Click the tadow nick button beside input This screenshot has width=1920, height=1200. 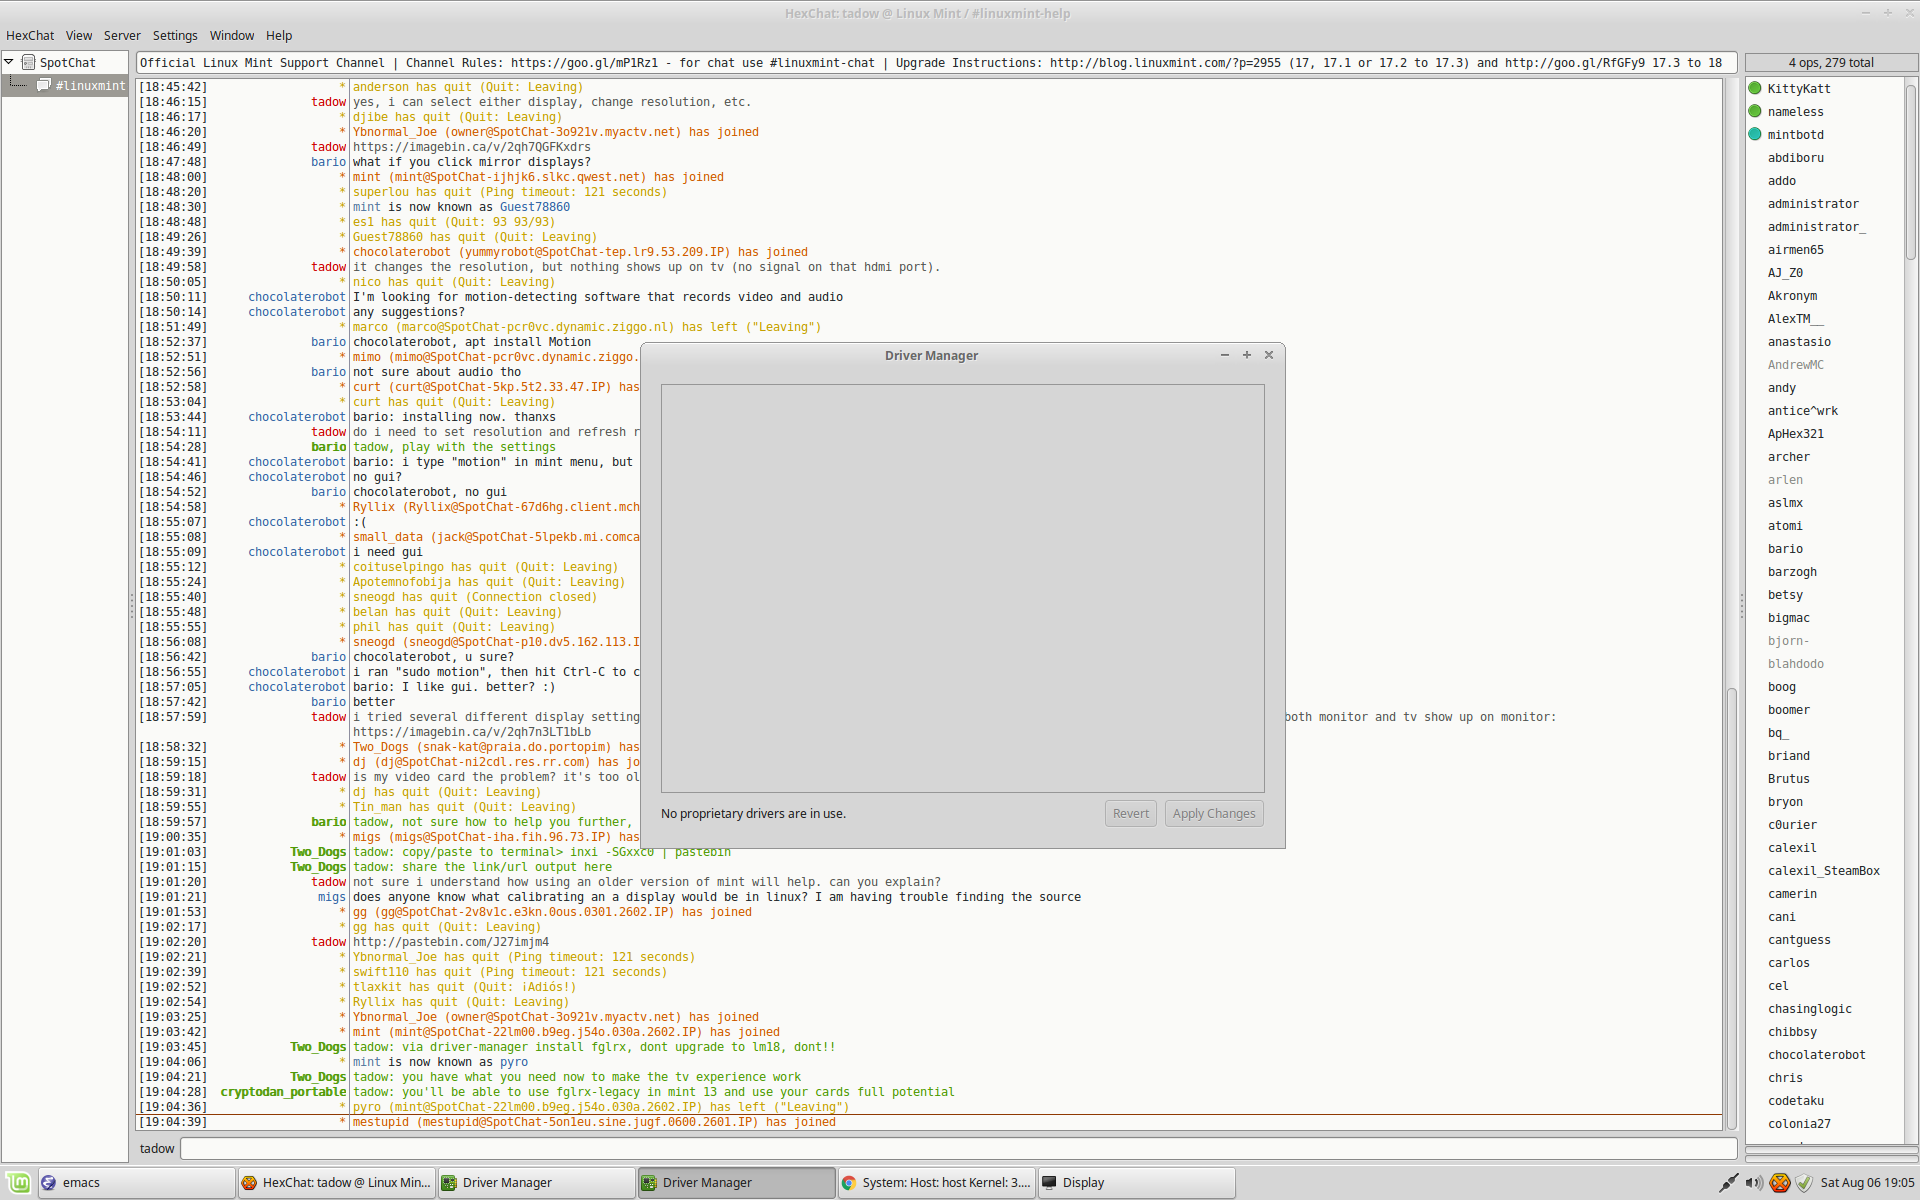coord(157,1148)
